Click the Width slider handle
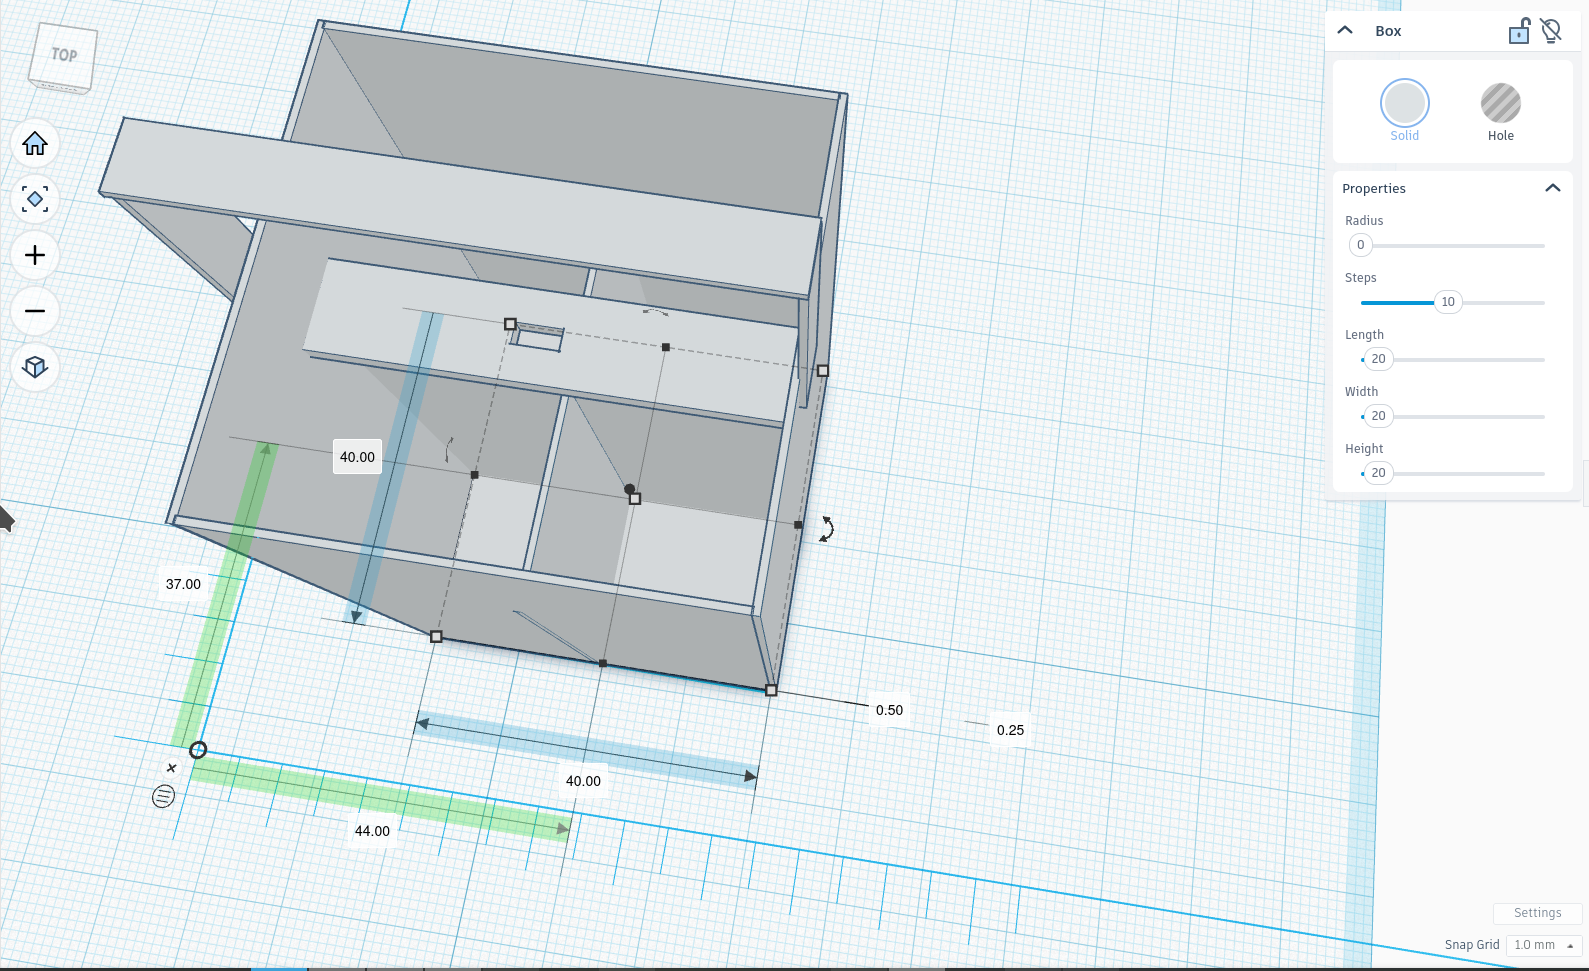The width and height of the screenshot is (1589, 971). coord(1378,416)
